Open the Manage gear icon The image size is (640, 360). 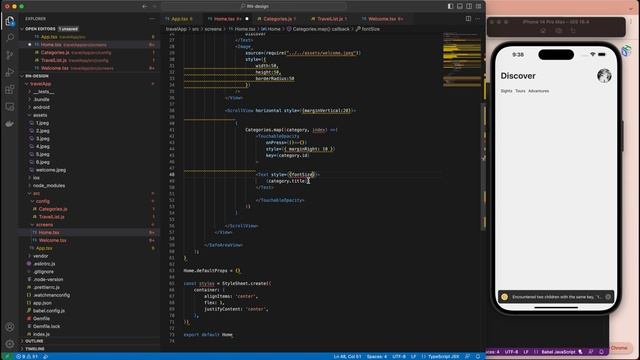pyautogui.click(x=10, y=344)
